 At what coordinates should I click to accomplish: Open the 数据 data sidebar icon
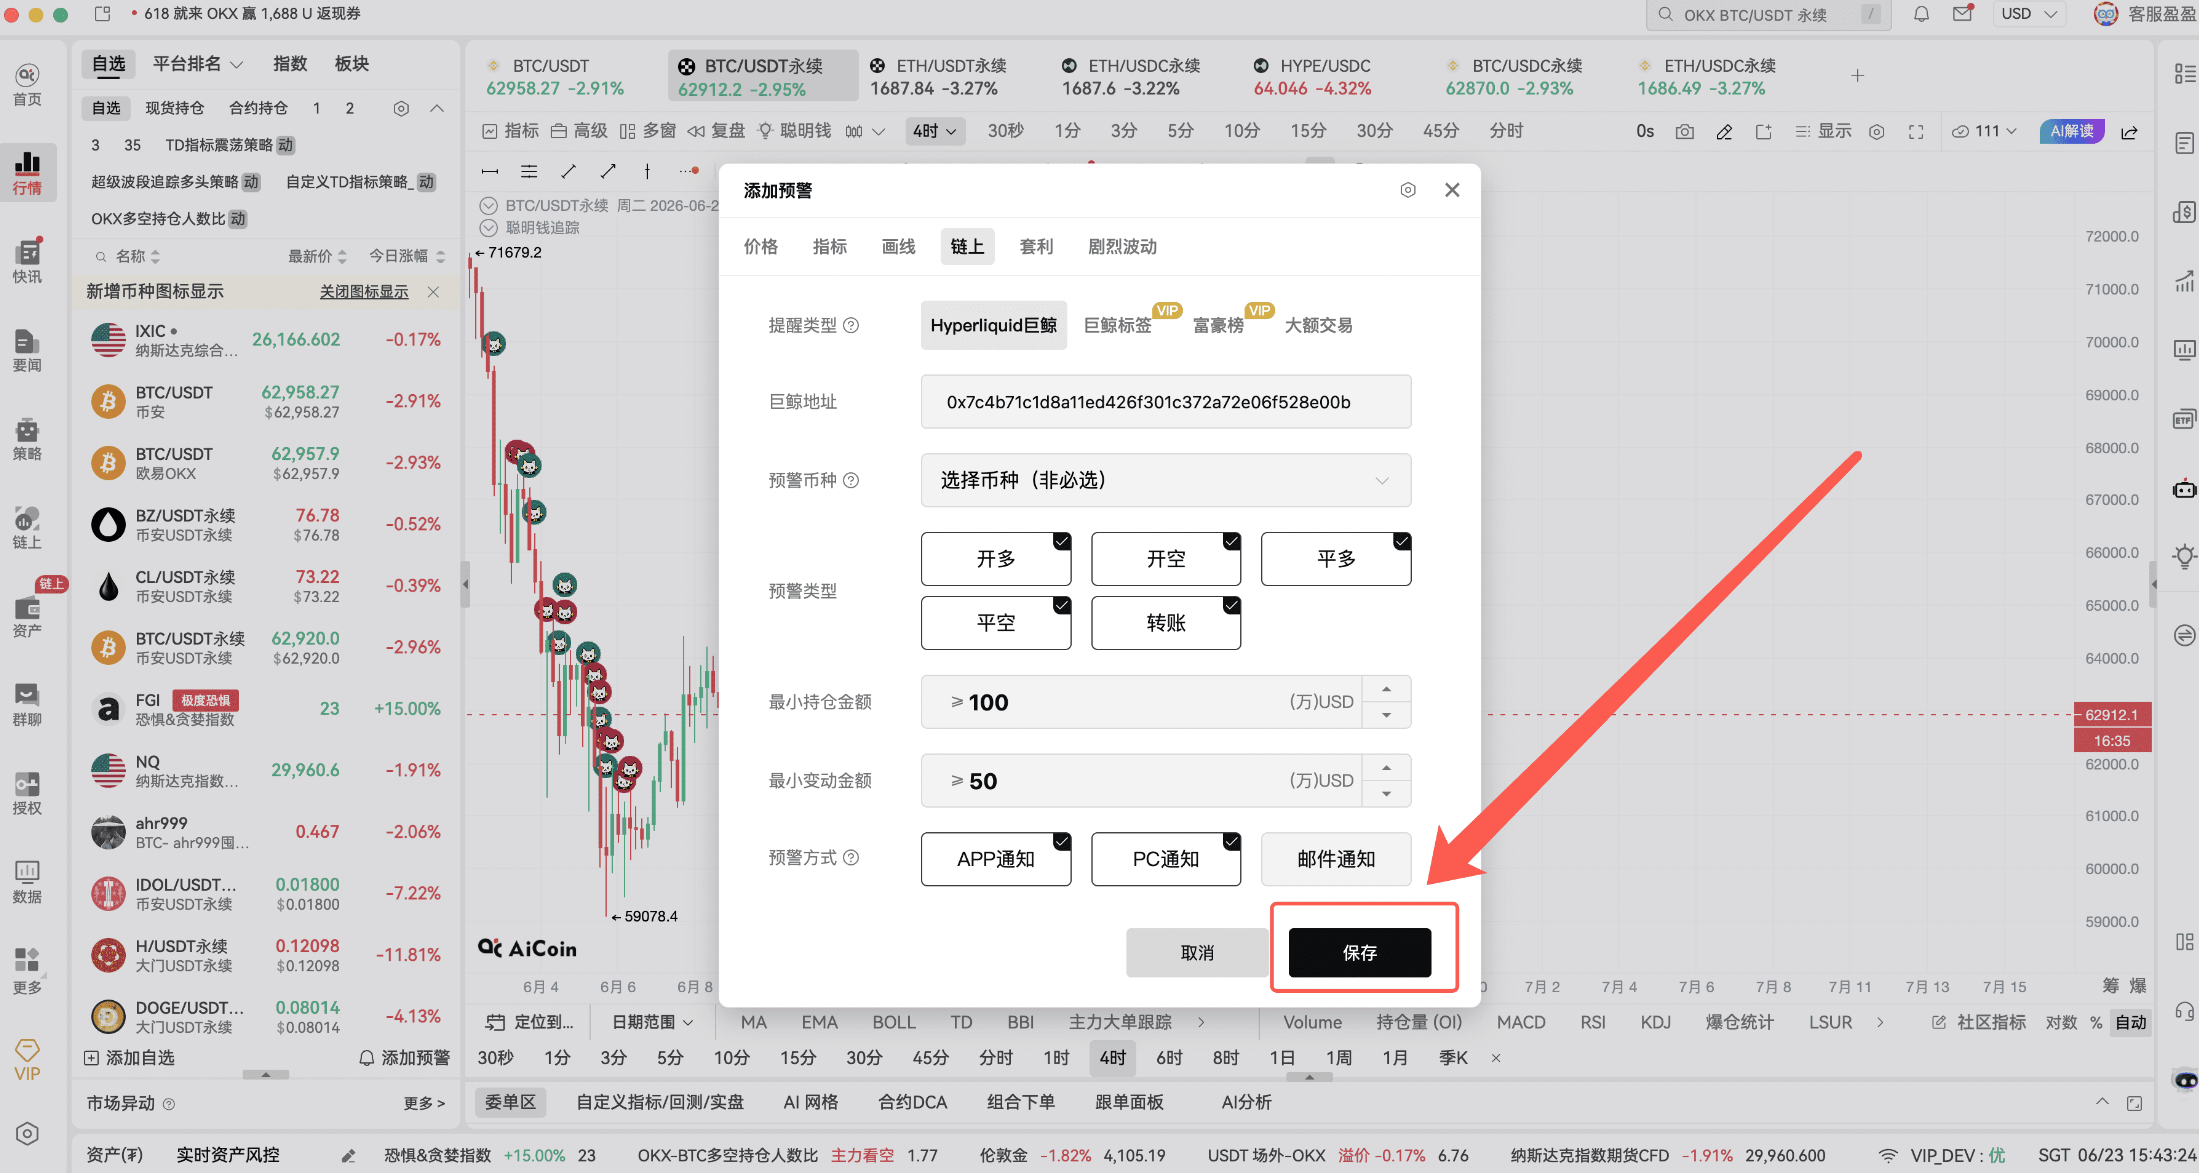pyautogui.click(x=27, y=881)
